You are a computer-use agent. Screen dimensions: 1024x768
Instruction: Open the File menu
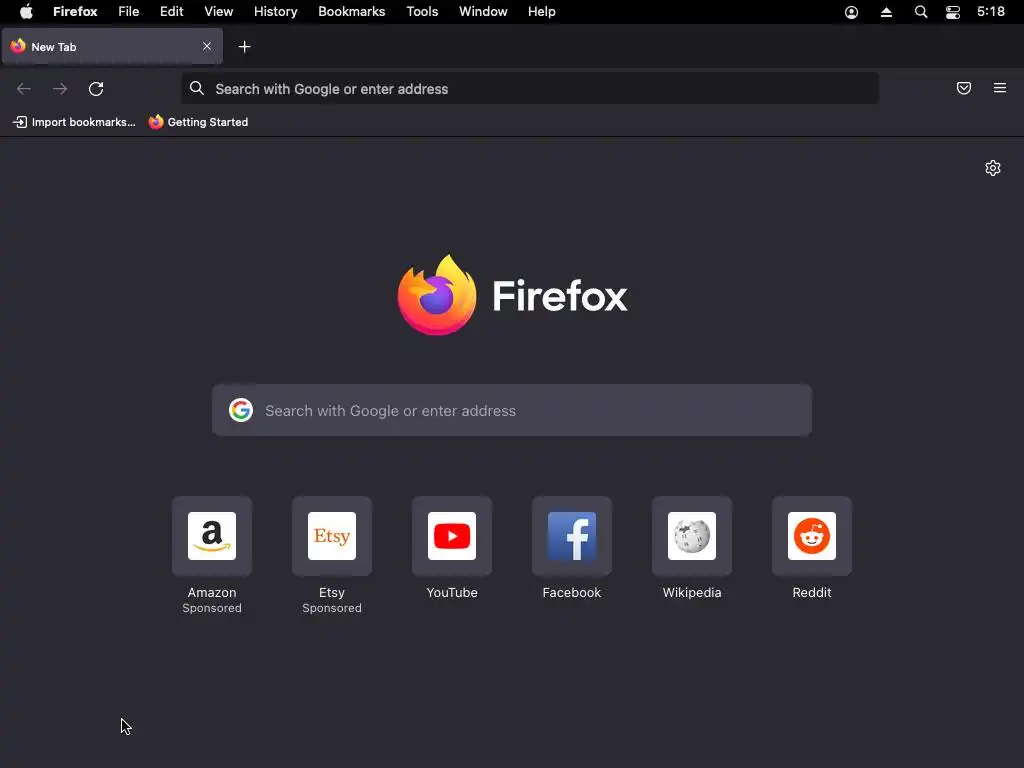129,12
